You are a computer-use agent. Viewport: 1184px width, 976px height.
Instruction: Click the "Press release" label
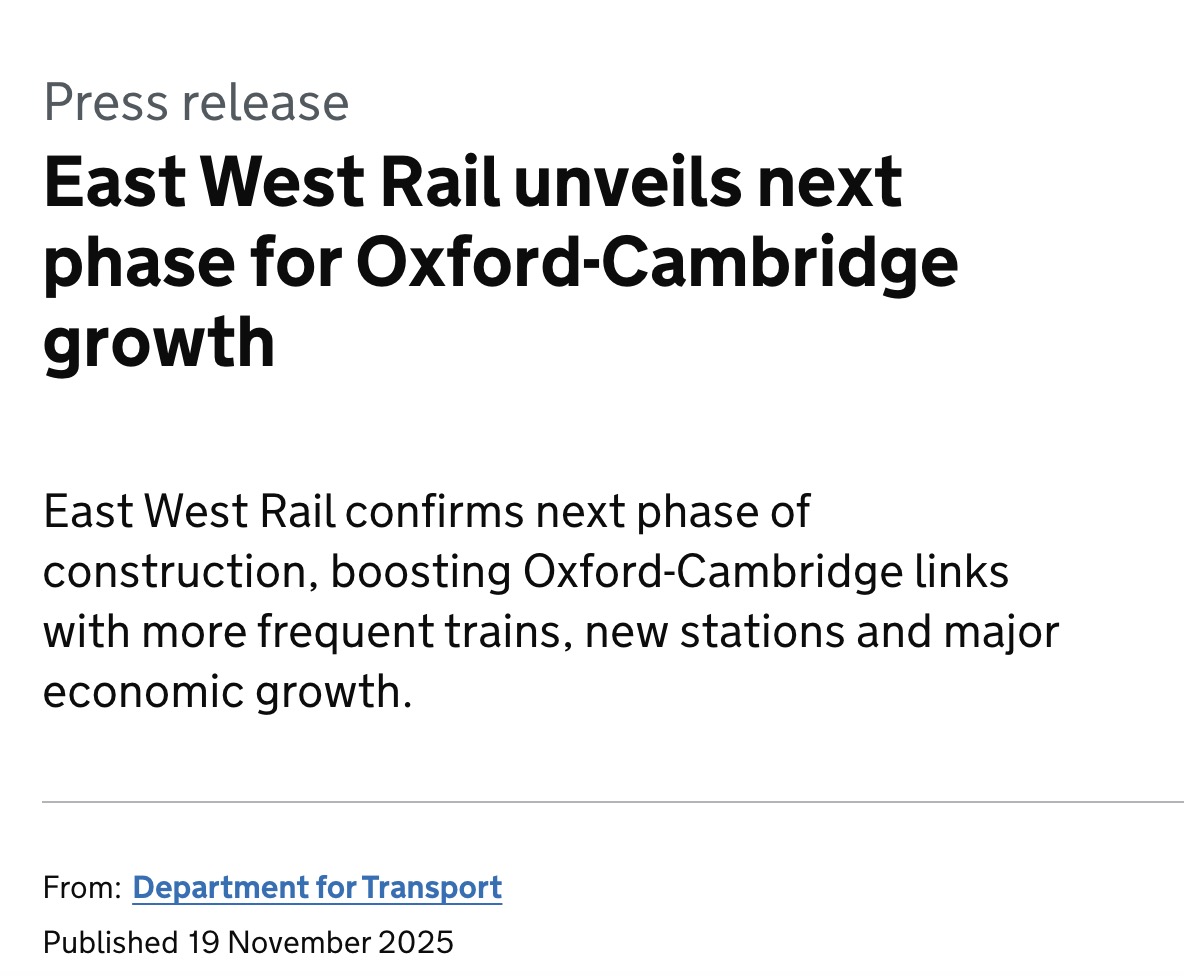pos(196,102)
